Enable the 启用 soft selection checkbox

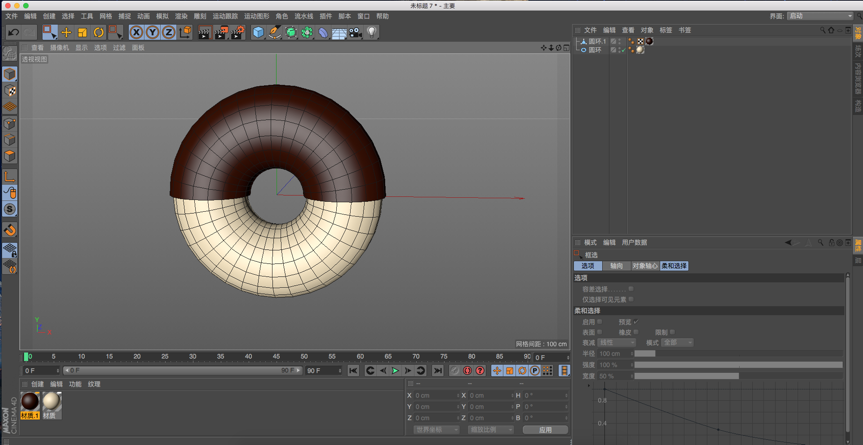(599, 322)
